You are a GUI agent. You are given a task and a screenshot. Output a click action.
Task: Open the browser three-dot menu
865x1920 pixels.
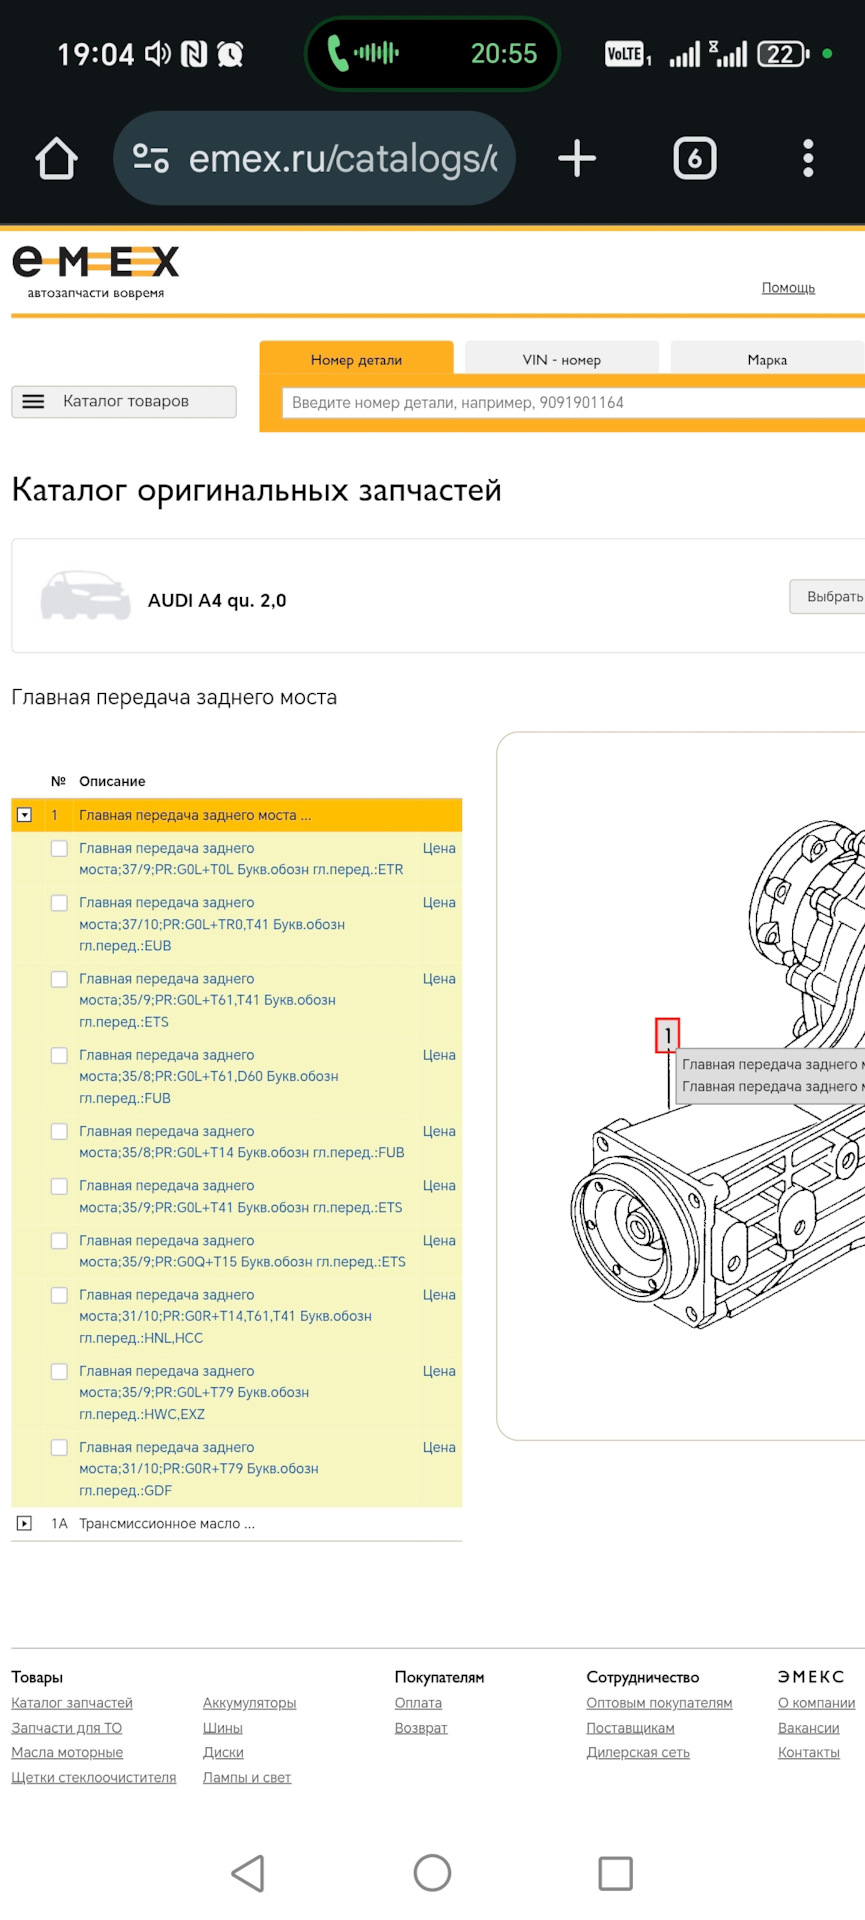coord(808,159)
